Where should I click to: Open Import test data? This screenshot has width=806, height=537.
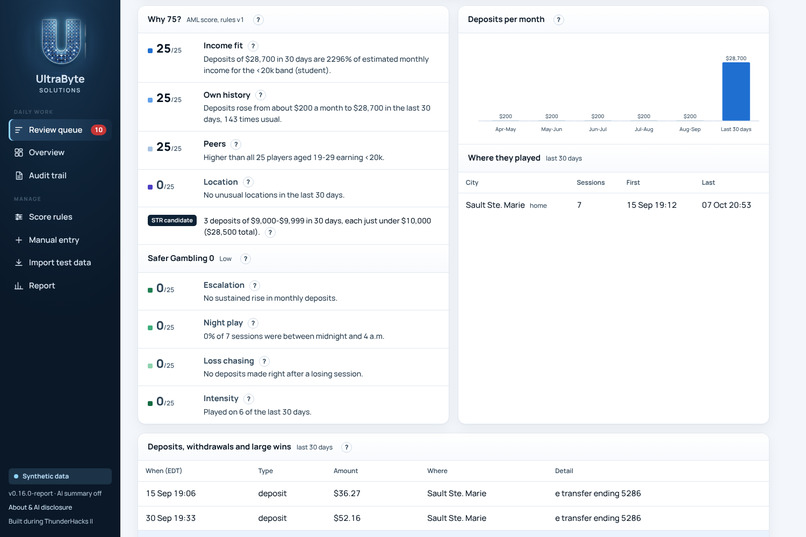tap(60, 263)
